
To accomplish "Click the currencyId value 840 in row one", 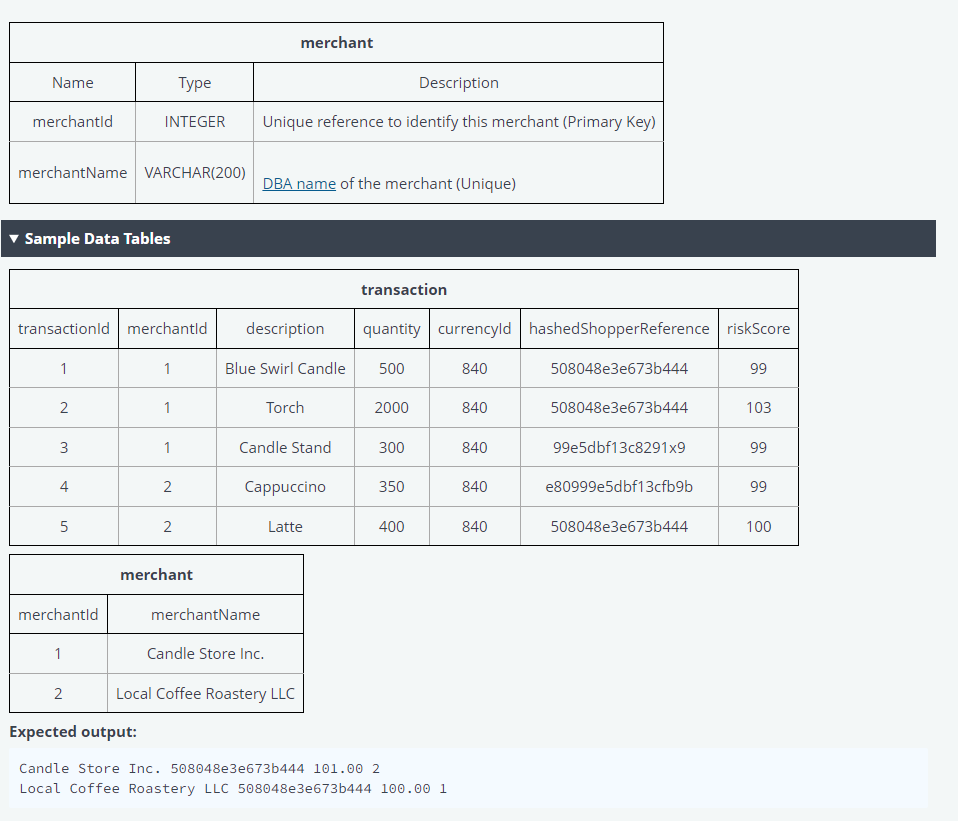I will pos(474,368).
